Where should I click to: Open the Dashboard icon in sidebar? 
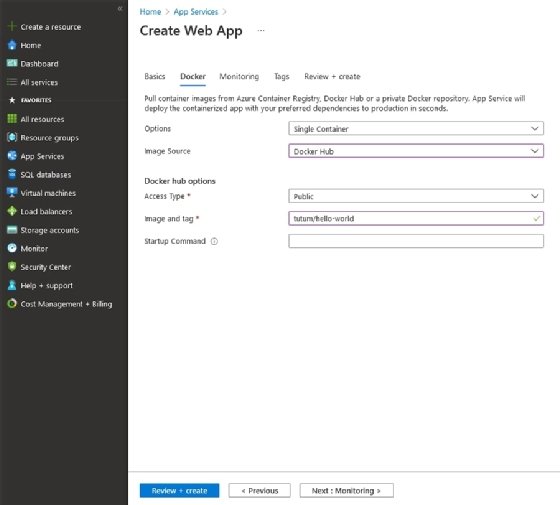tap(12, 63)
